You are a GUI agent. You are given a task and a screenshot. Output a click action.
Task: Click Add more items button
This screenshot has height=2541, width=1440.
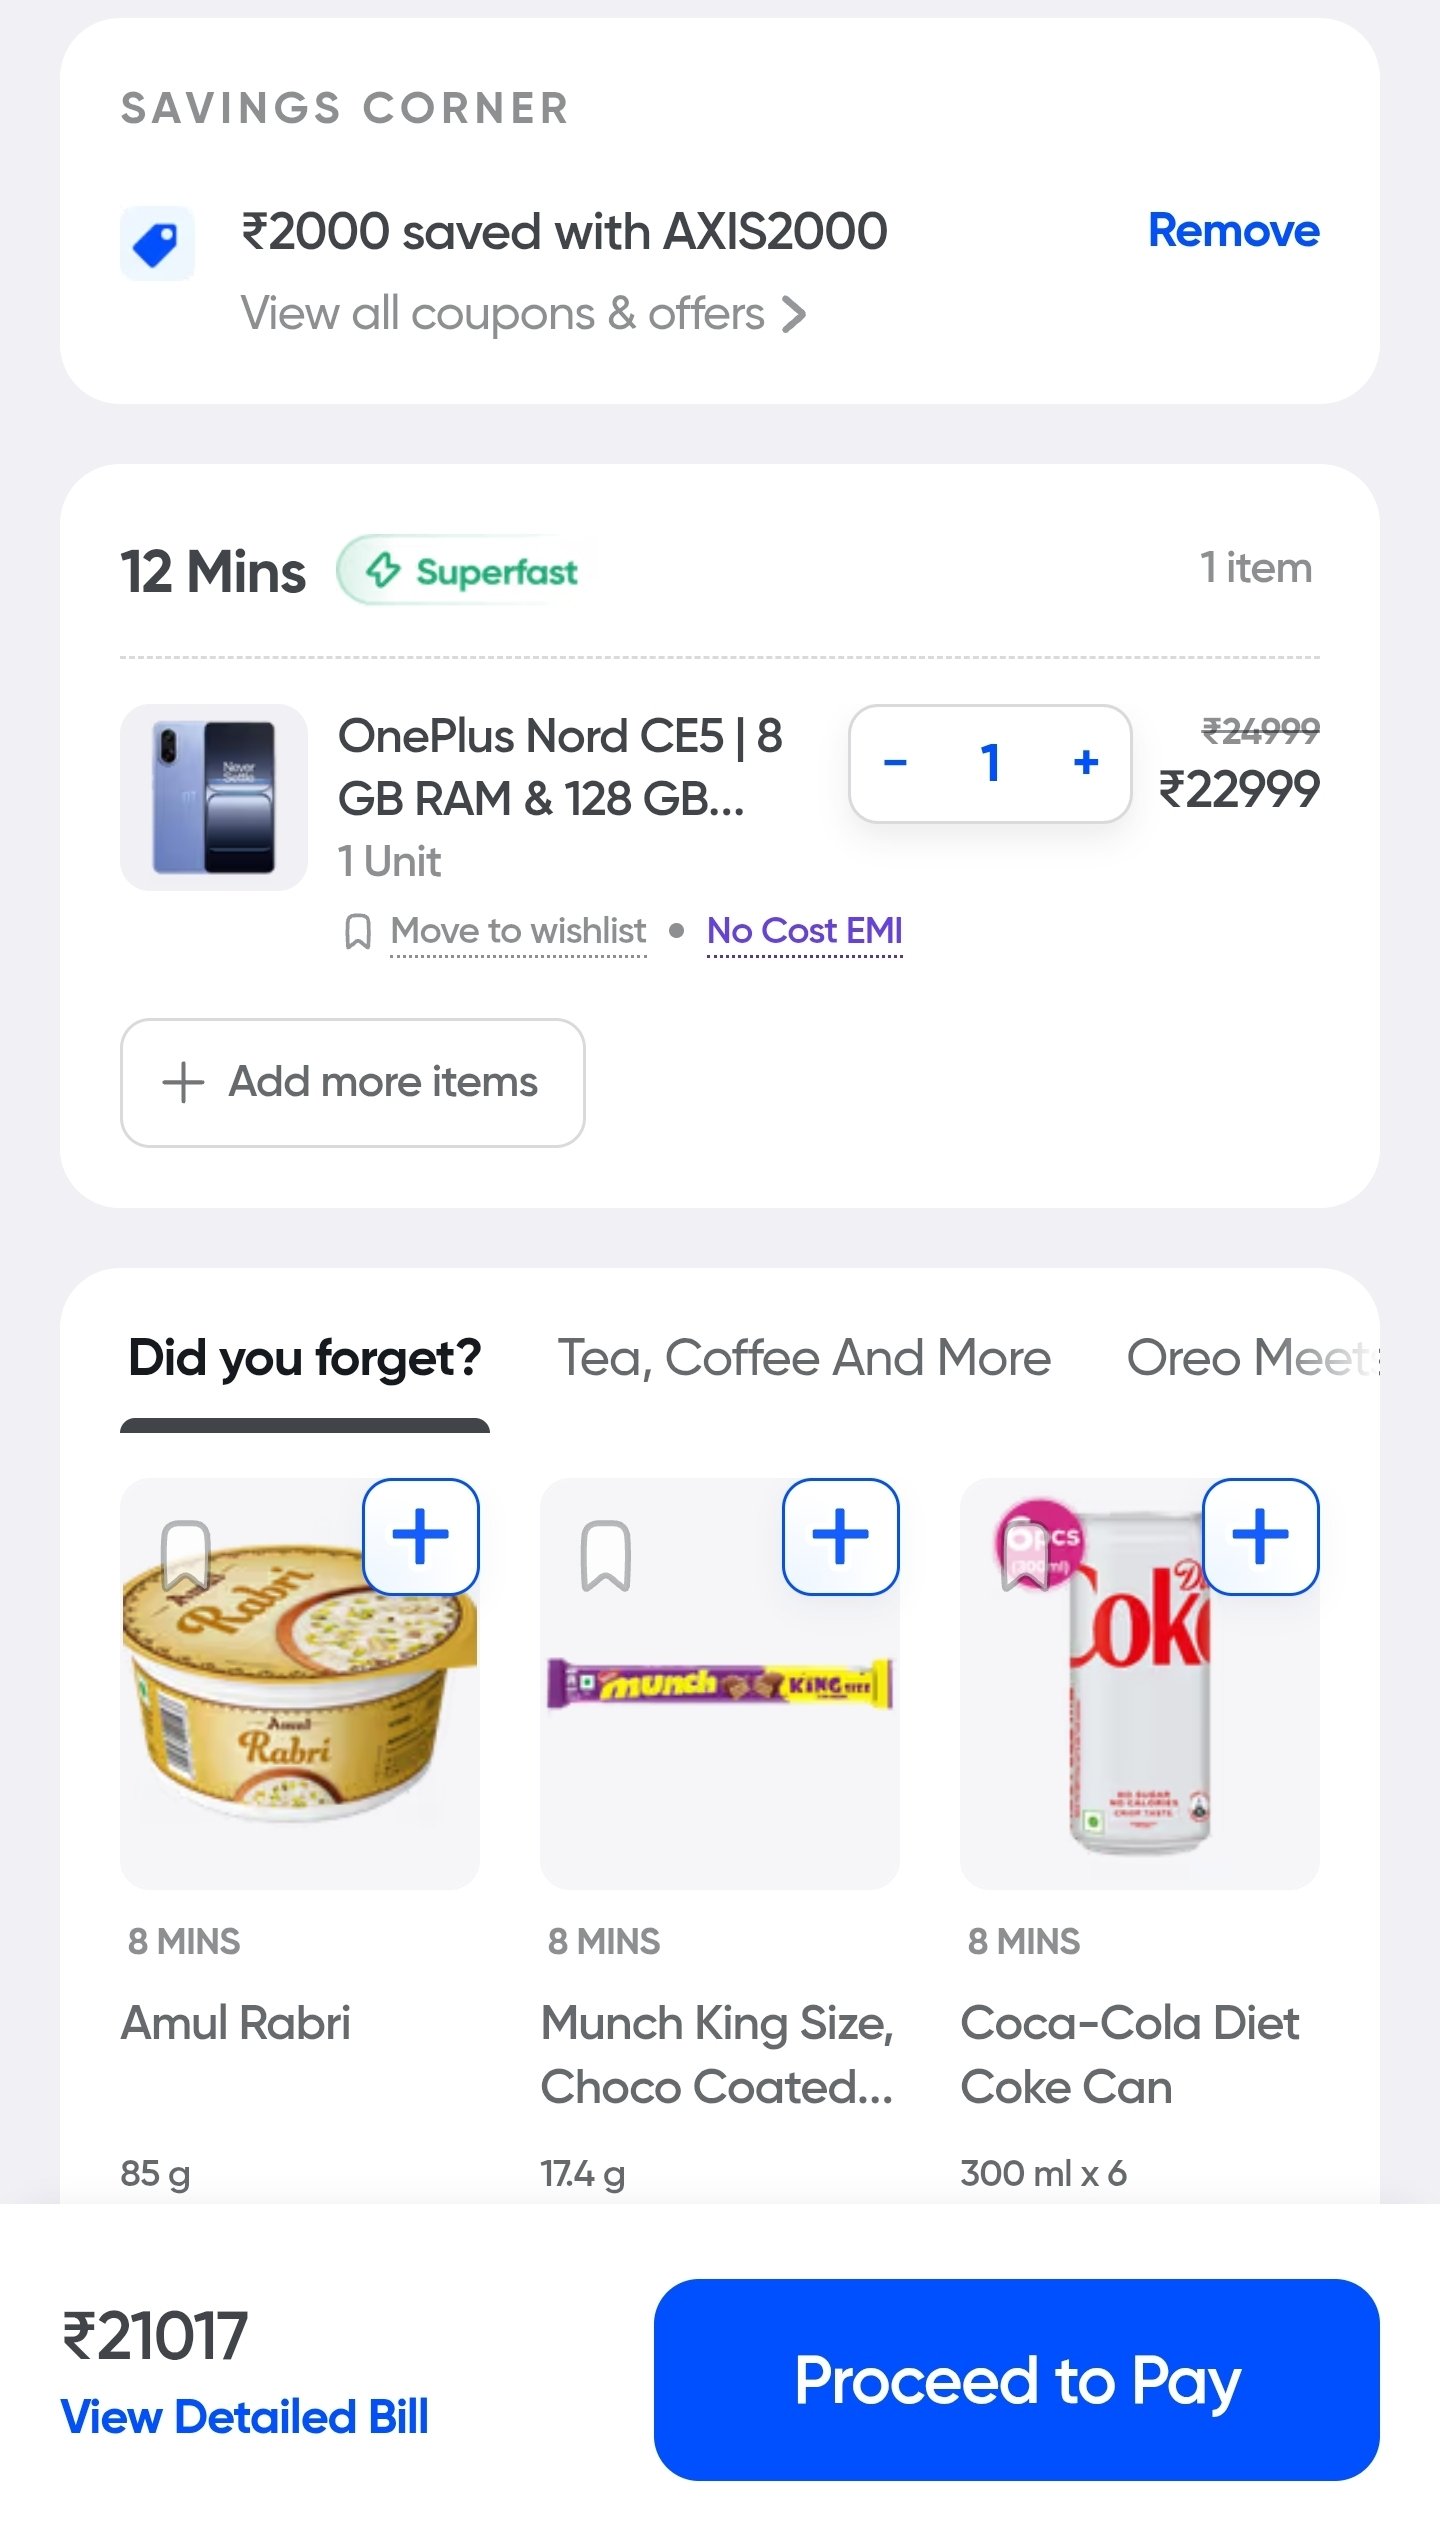(352, 1082)
